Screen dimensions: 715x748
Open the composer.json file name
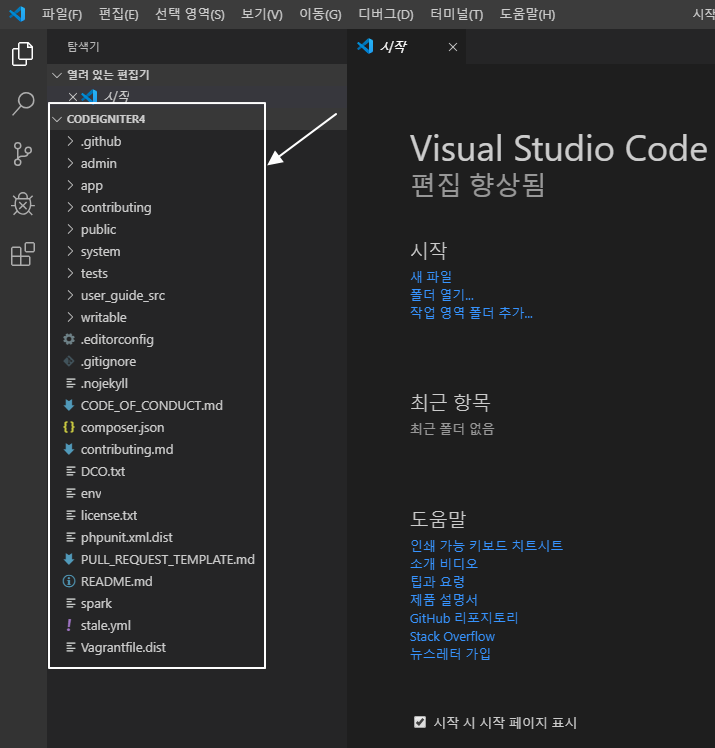click(x=123, y=427)
